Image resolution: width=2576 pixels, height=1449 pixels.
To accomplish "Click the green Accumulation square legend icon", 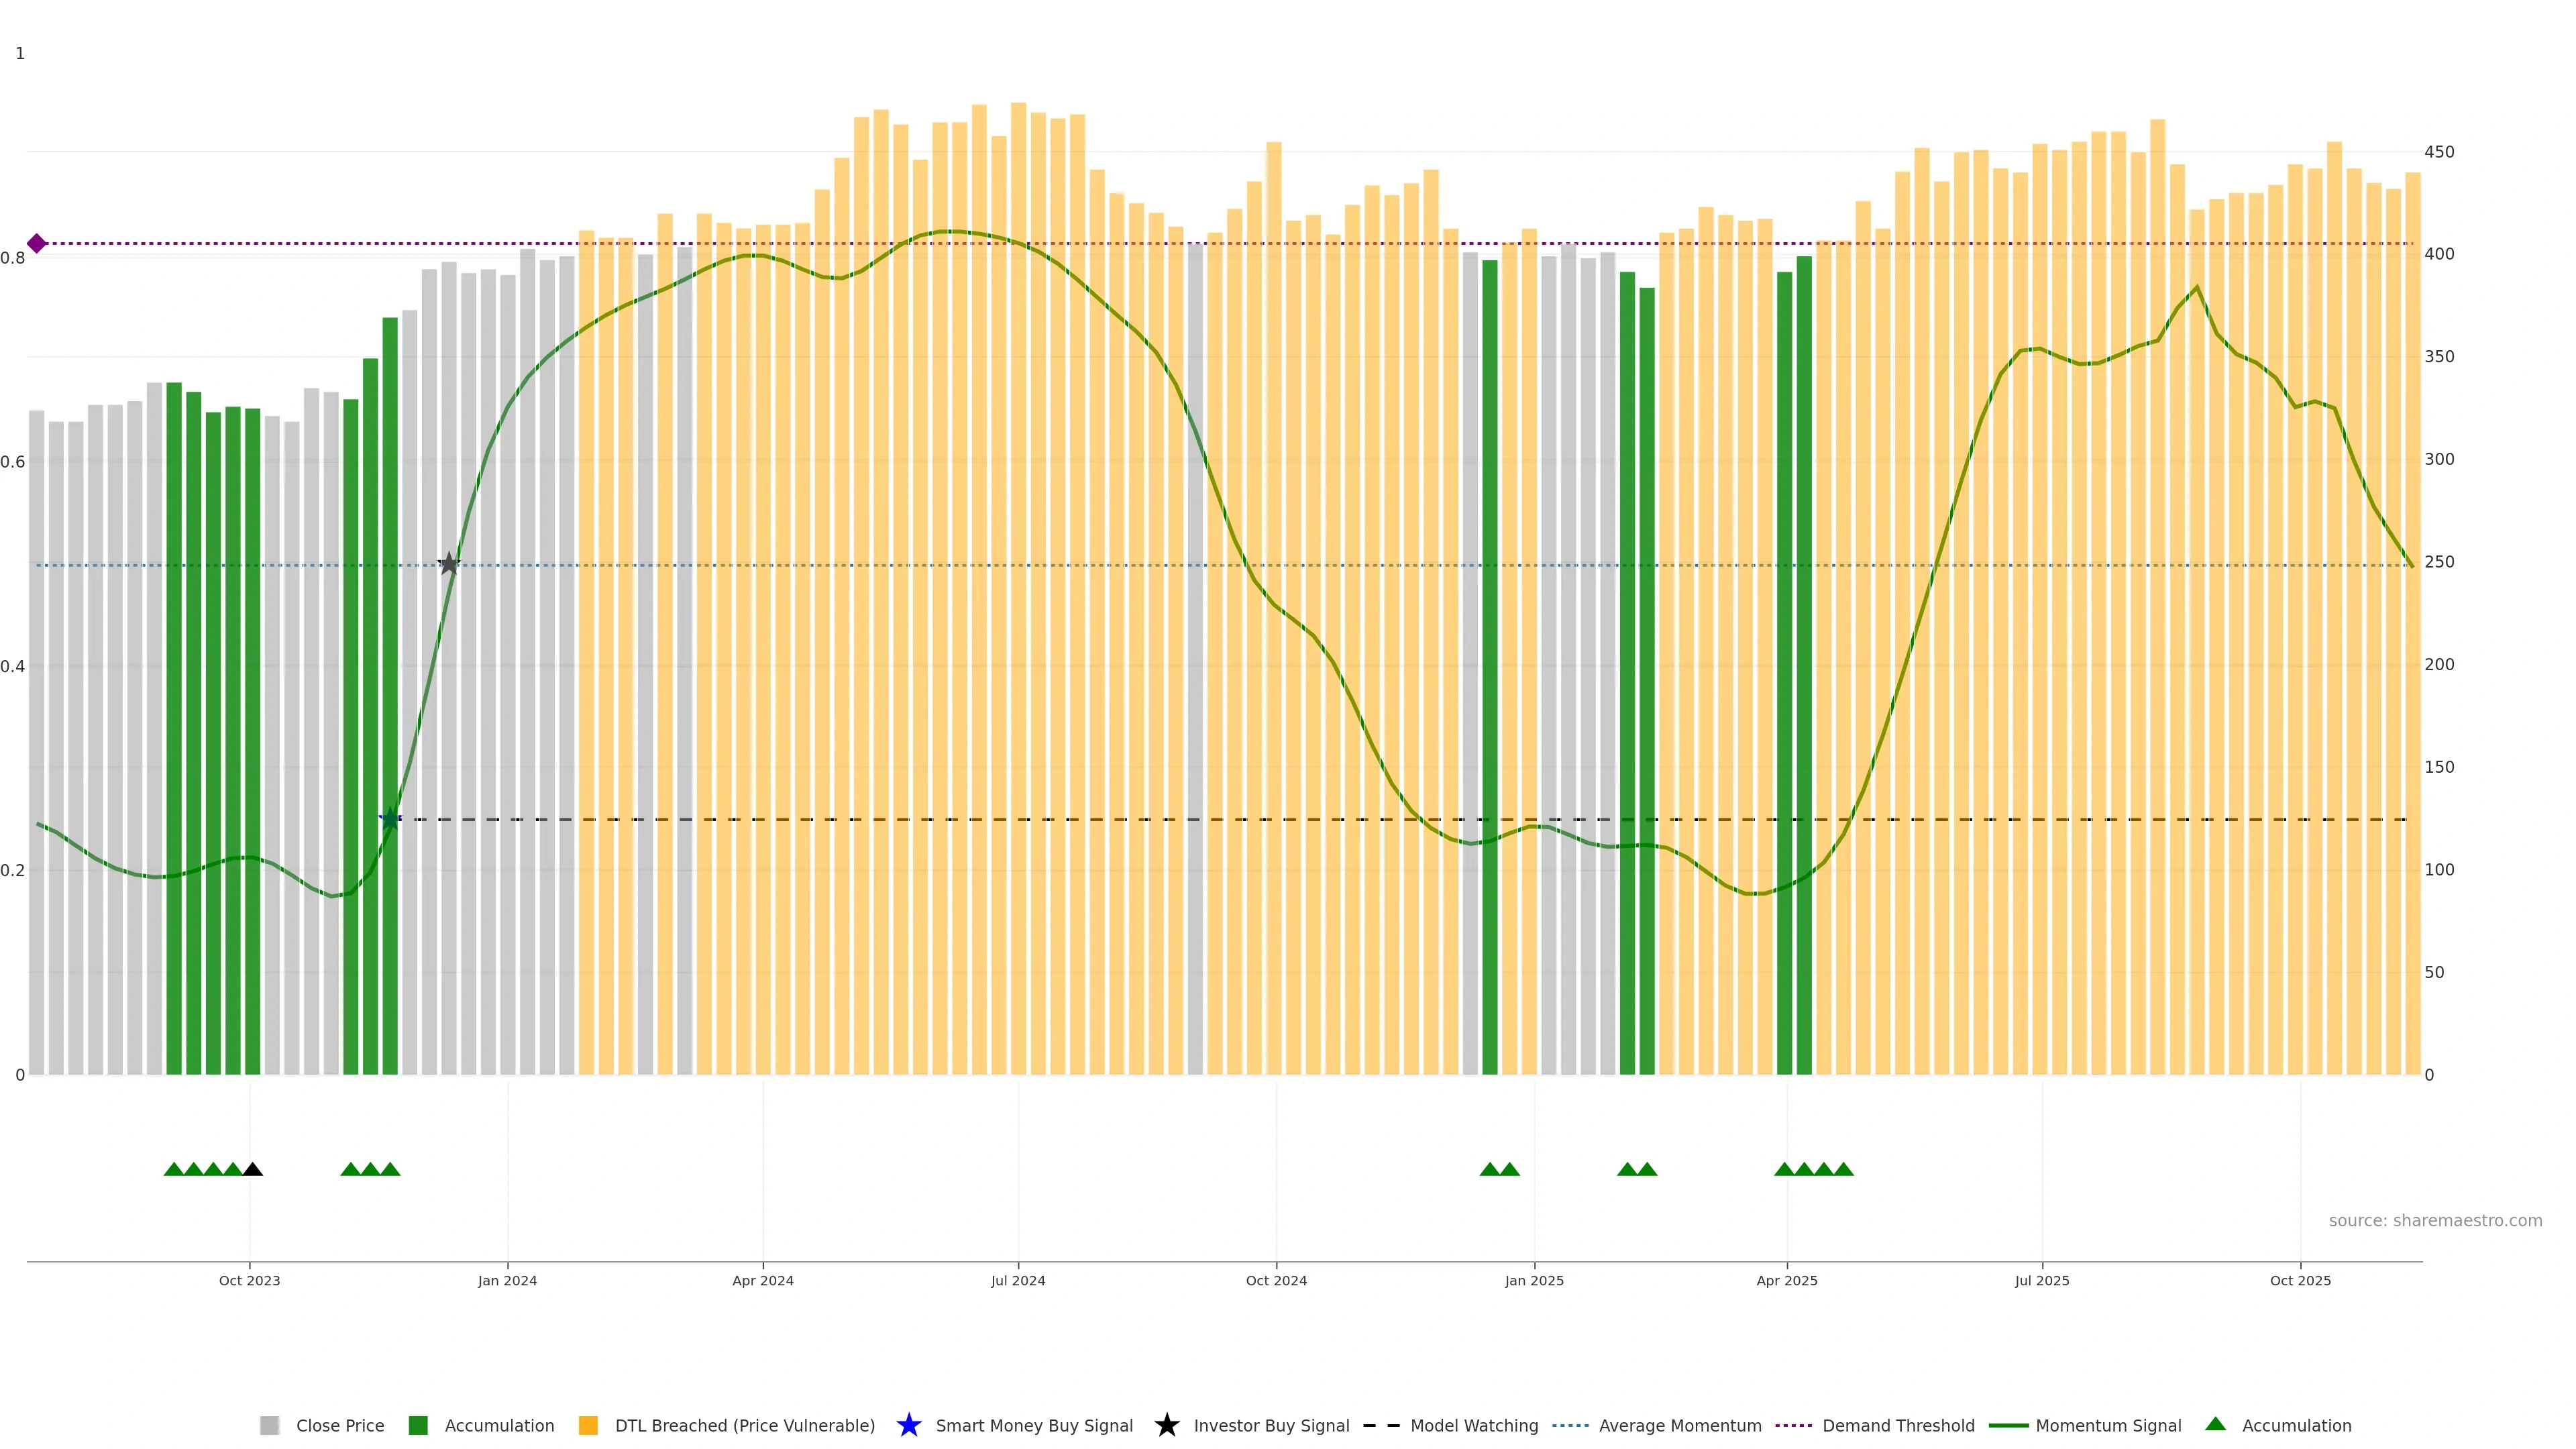I will (418, 1425).
